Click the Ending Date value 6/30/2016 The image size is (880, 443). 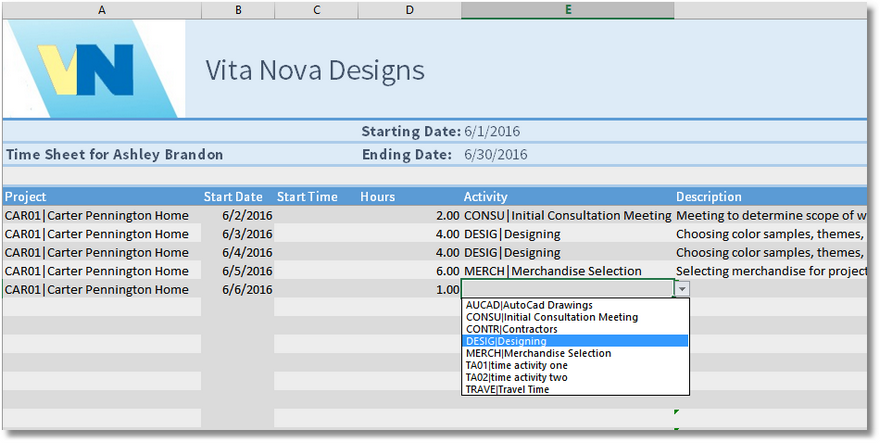496,154
